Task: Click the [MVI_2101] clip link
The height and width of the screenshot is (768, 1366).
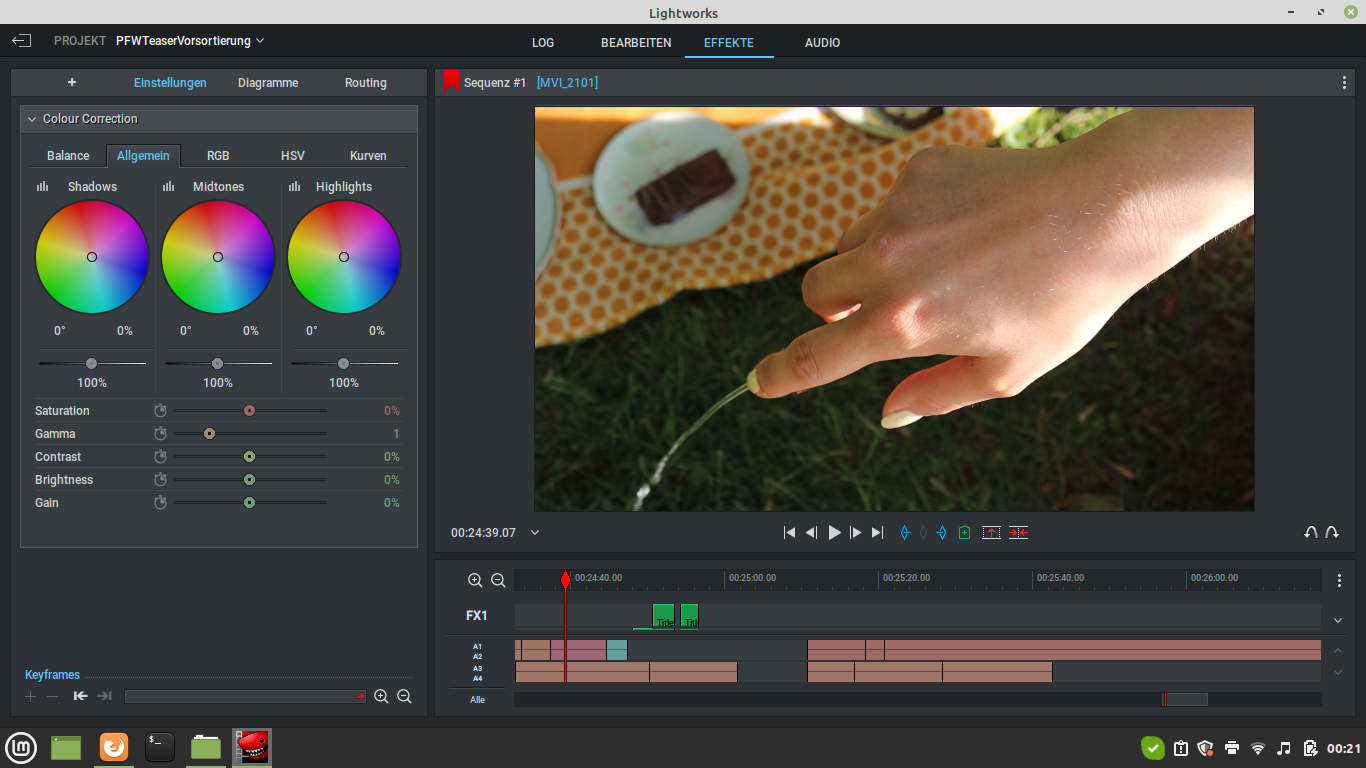Action: (x=567, y=83)
